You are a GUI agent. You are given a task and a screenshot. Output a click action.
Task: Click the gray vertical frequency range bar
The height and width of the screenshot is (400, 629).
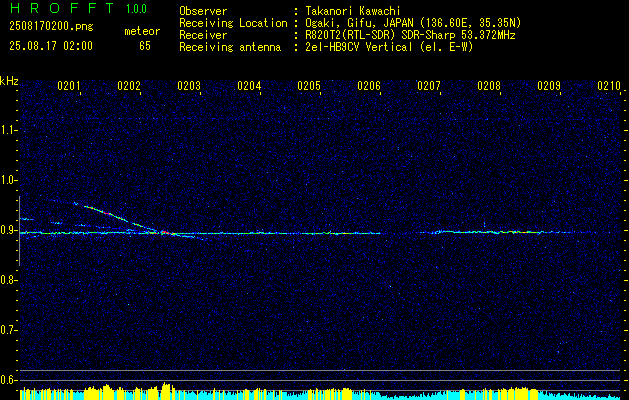pyautogui.click(x=19, y=231)
